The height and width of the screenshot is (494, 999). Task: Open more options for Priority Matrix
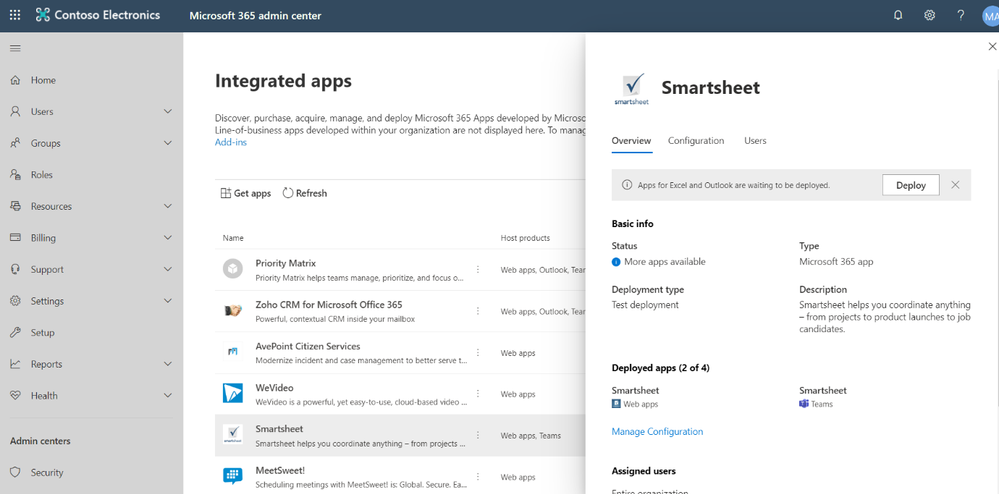pyautogui.click(x=478, y=269)
